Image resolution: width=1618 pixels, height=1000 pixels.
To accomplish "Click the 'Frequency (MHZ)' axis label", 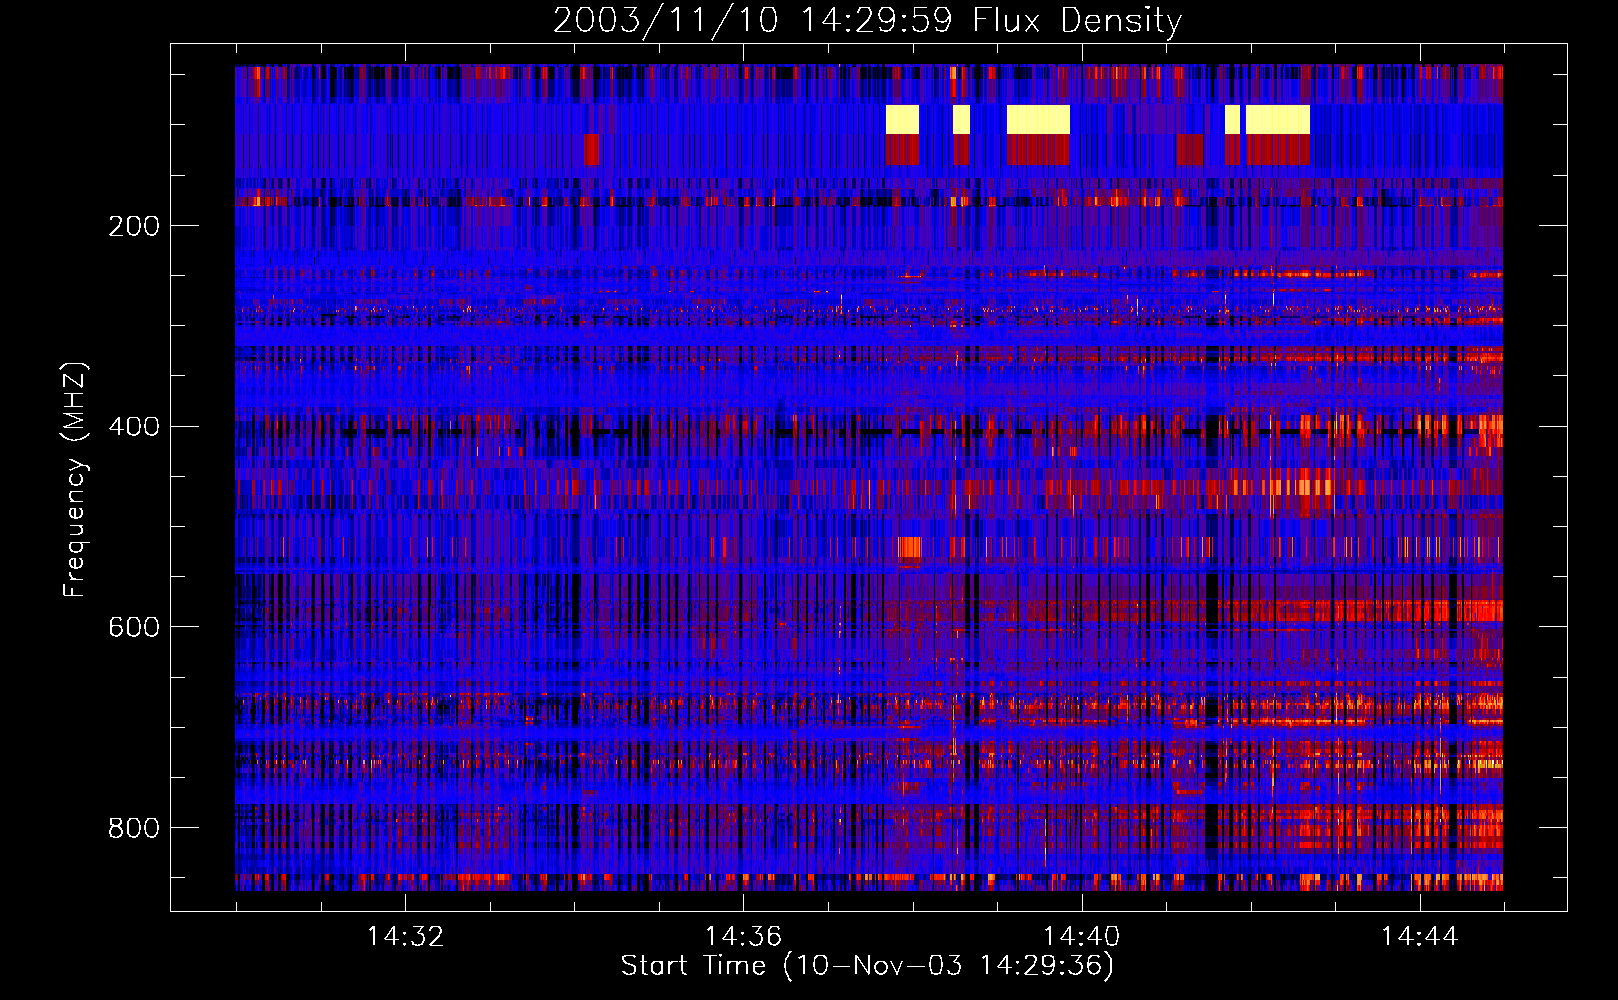I will [x=75, y=479].
